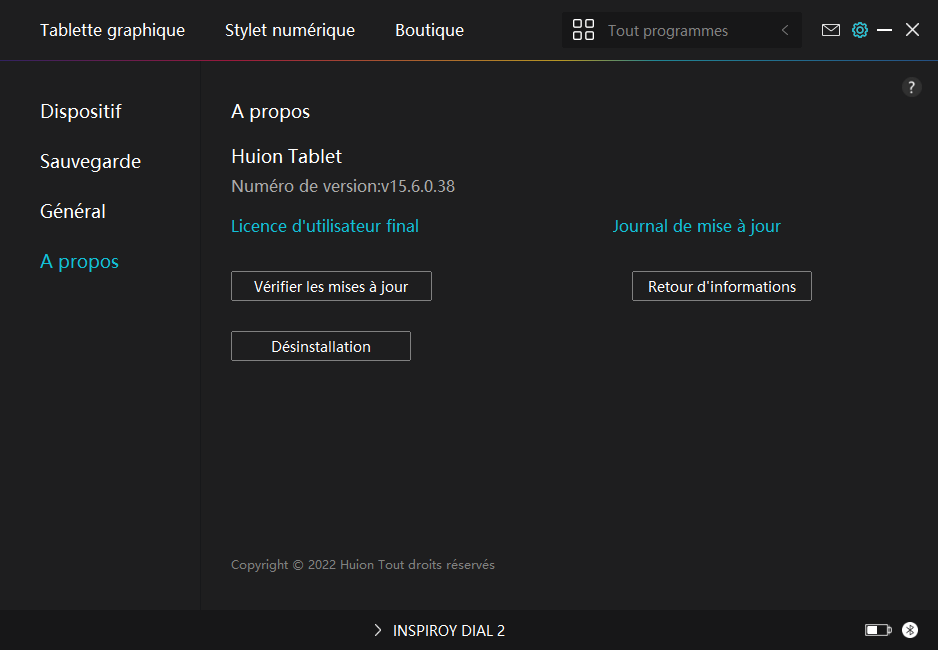
Task: Click the INSPIROY DIAL 2 device name
Action: (x=449, y=630)
